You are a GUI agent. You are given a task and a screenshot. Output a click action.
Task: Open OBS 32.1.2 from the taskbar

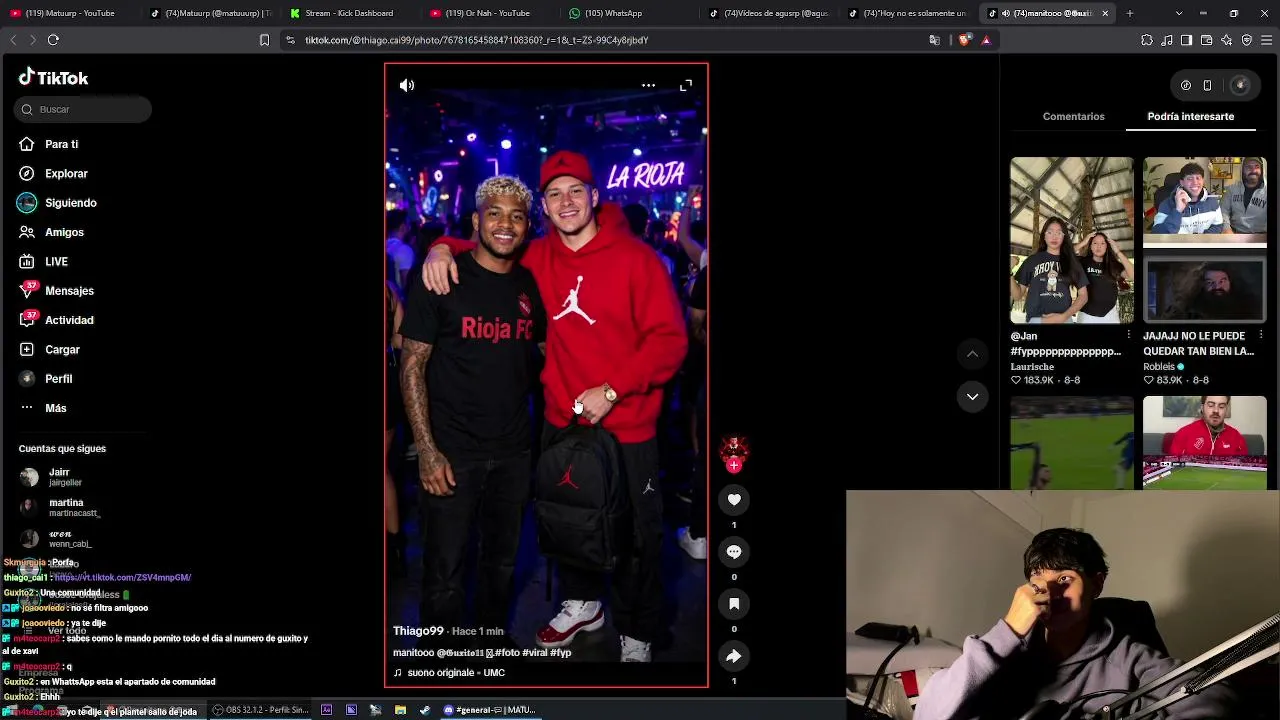(x=260, y=710)
